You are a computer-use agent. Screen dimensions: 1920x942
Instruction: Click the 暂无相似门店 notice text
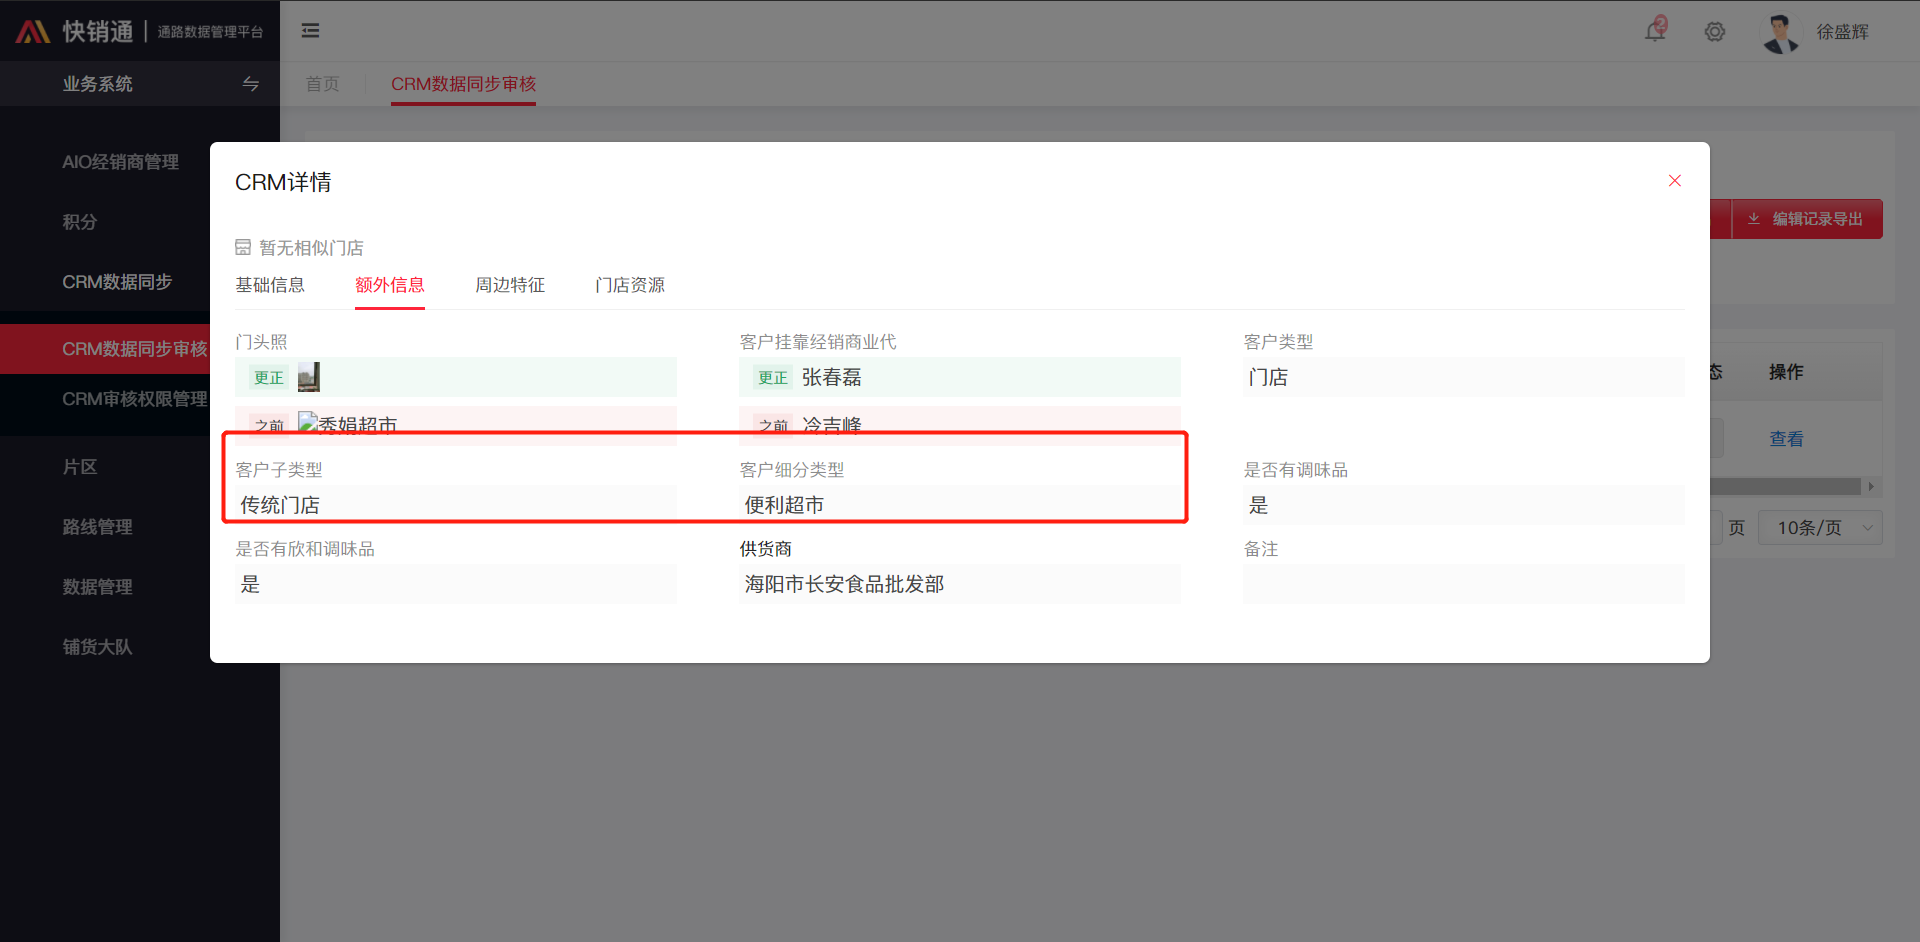[311, 248]
